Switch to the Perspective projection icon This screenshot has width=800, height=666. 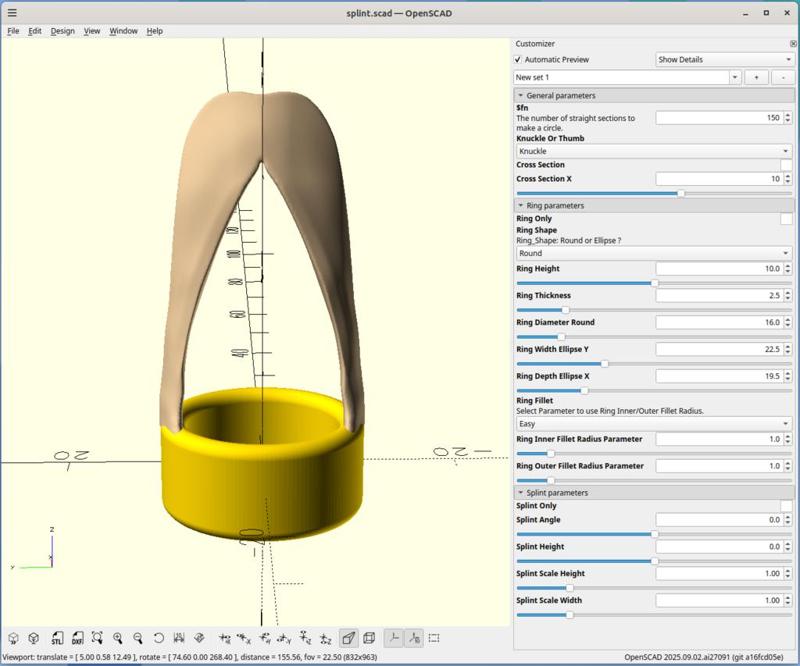coord(348,638)
